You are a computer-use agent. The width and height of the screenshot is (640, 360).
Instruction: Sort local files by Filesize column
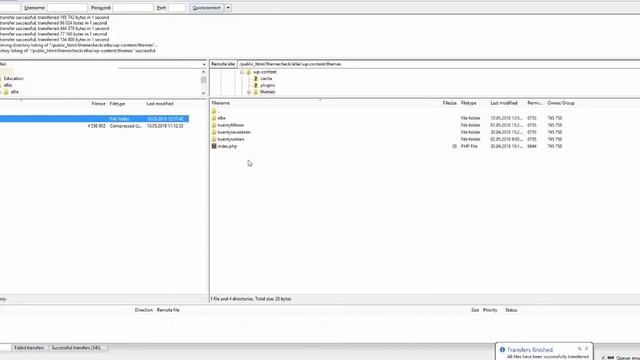tap(98, 104)
